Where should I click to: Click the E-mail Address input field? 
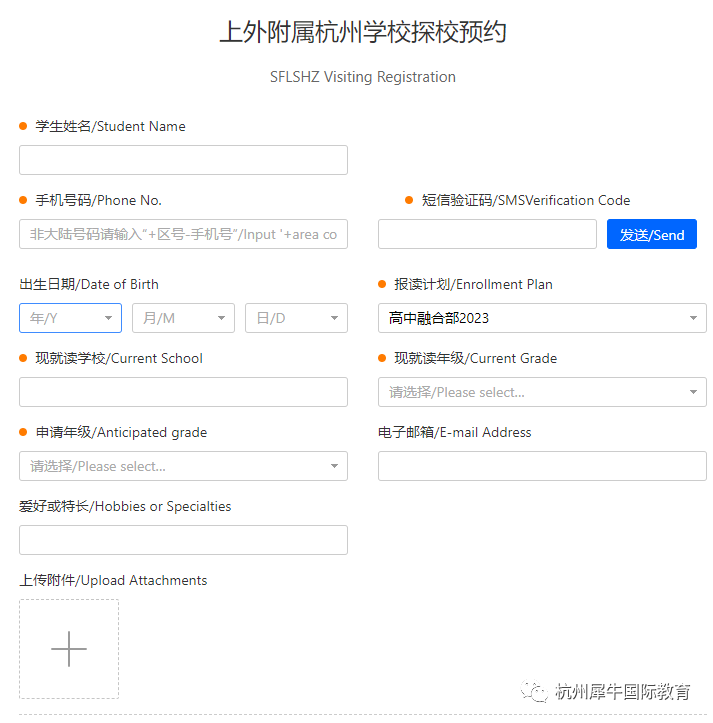pyautogui.click(x=542, y=466)
